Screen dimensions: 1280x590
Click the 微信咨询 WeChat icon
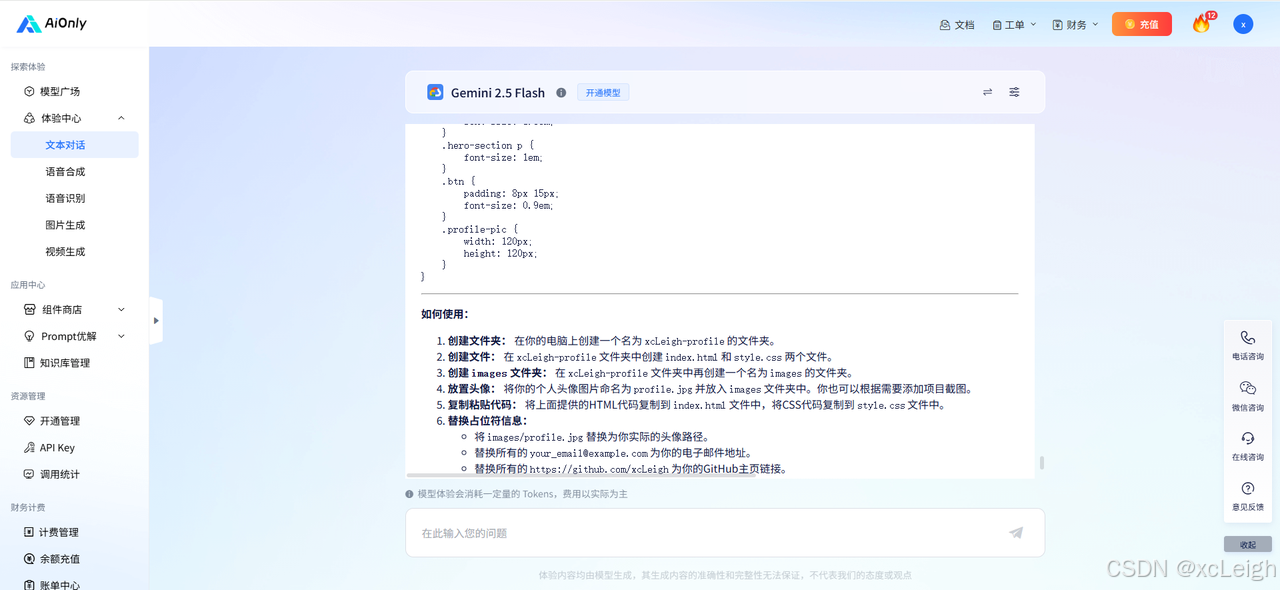[x=1247, y=390]
